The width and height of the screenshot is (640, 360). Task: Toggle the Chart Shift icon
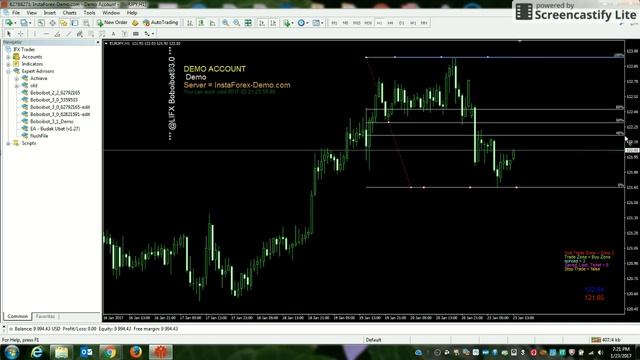(x=273, y=23)
